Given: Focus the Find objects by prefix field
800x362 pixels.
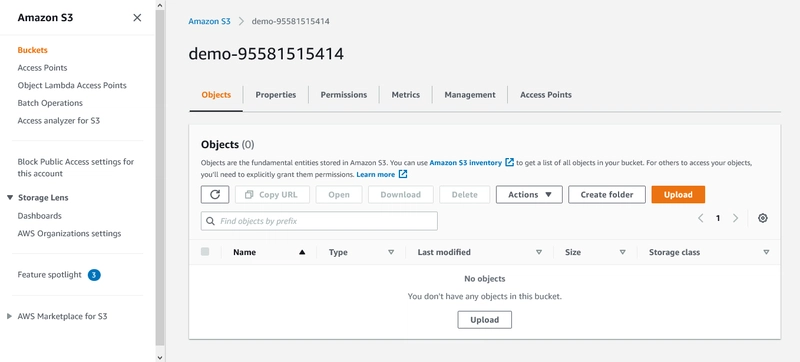Looking at the screenshot, I should pyautogui.click(x=319, y=221).
